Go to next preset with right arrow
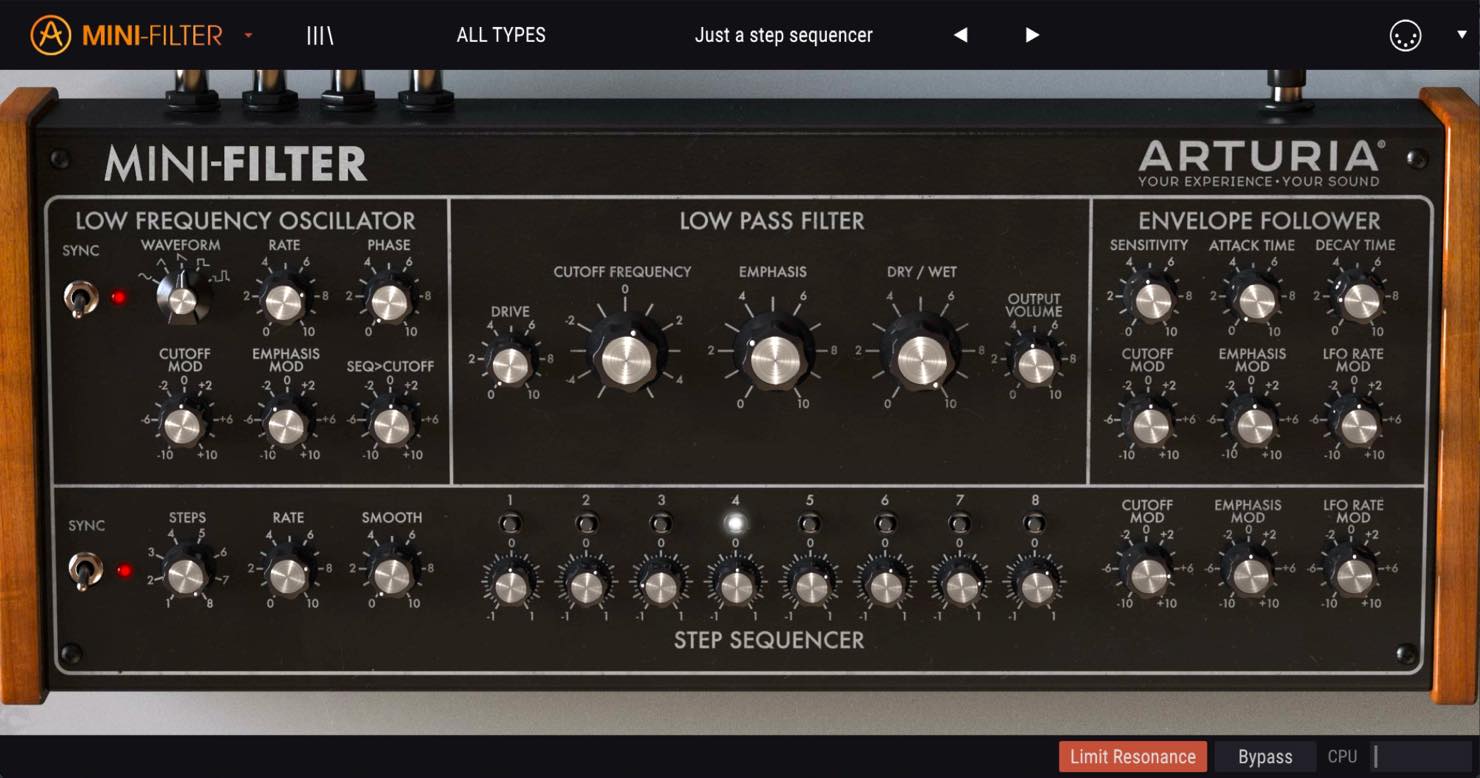 (x=1032, y=35)
